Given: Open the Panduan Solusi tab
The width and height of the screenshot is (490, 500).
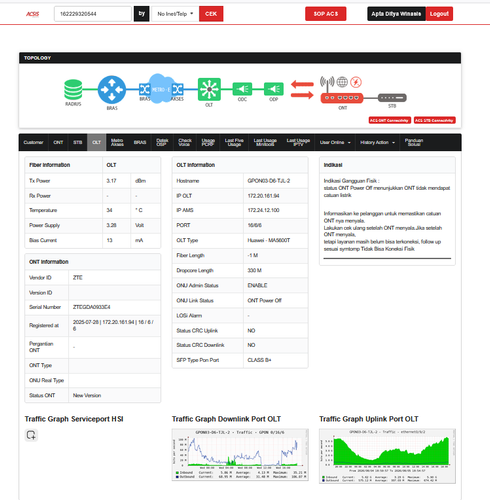Looking at the screenshot, I should coord(414,142).
